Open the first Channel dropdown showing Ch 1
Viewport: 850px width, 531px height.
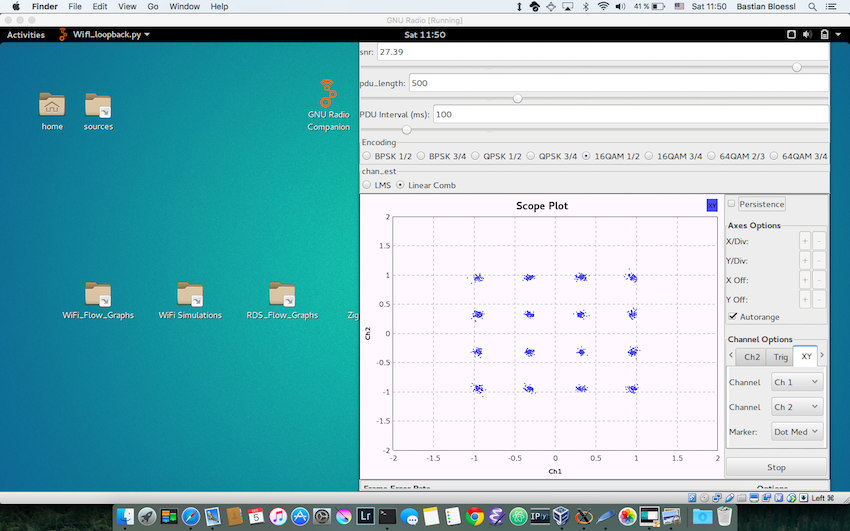tap(796, 382)
